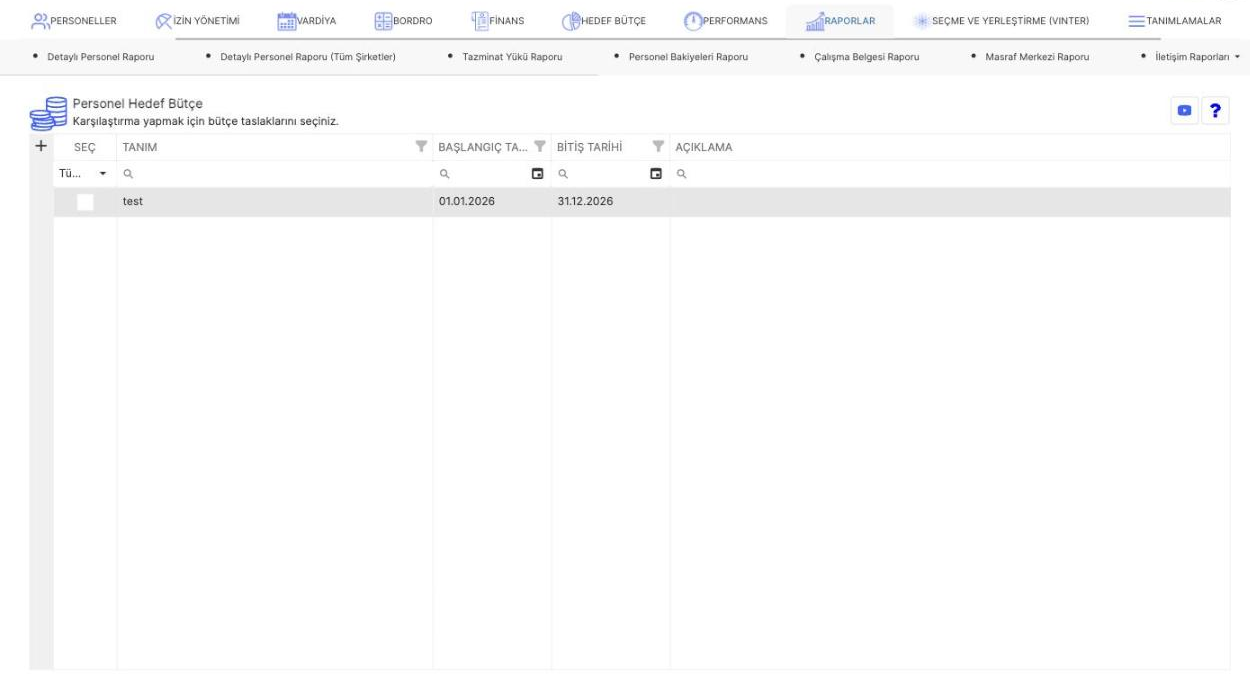Open calendar picker for start date filter
The height and width of the screenshot is (679, 1250).
point(538,174)
